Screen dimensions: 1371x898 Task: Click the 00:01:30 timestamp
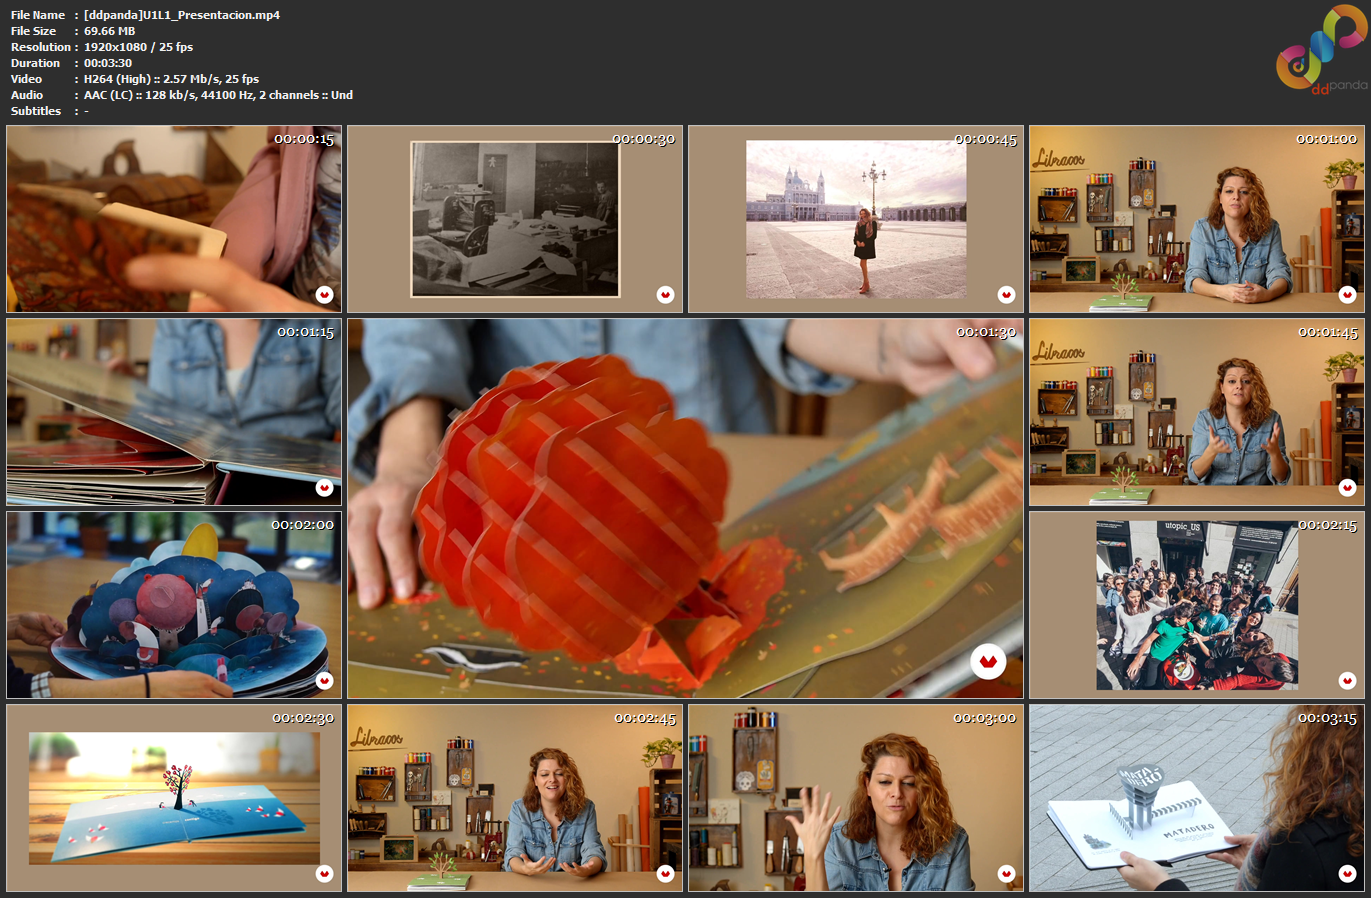coord(987,332)
